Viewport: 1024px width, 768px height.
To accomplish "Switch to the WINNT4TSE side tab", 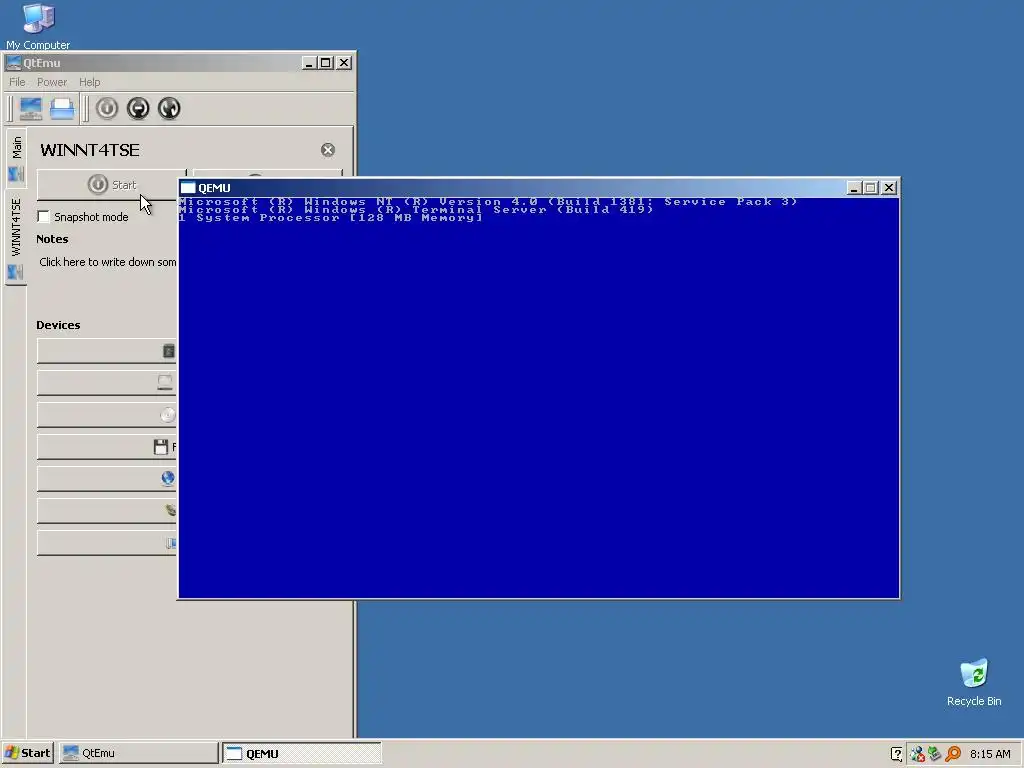I will click(16, 238).
